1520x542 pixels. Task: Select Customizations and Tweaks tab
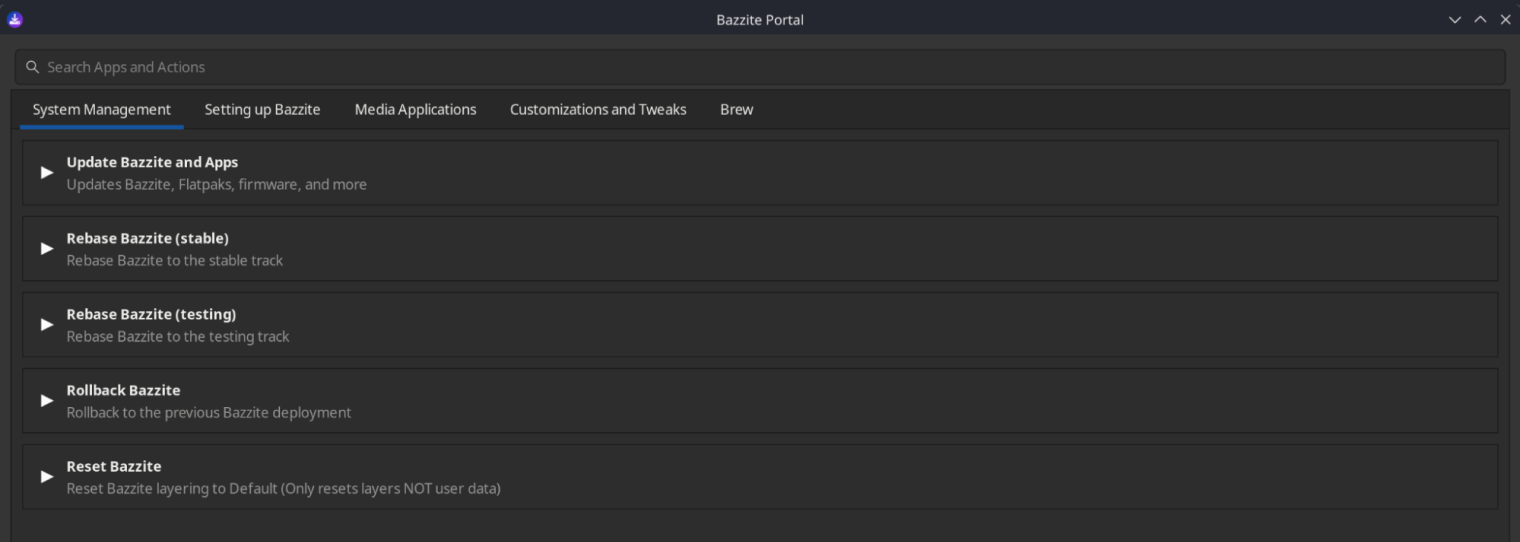(598, 110)
